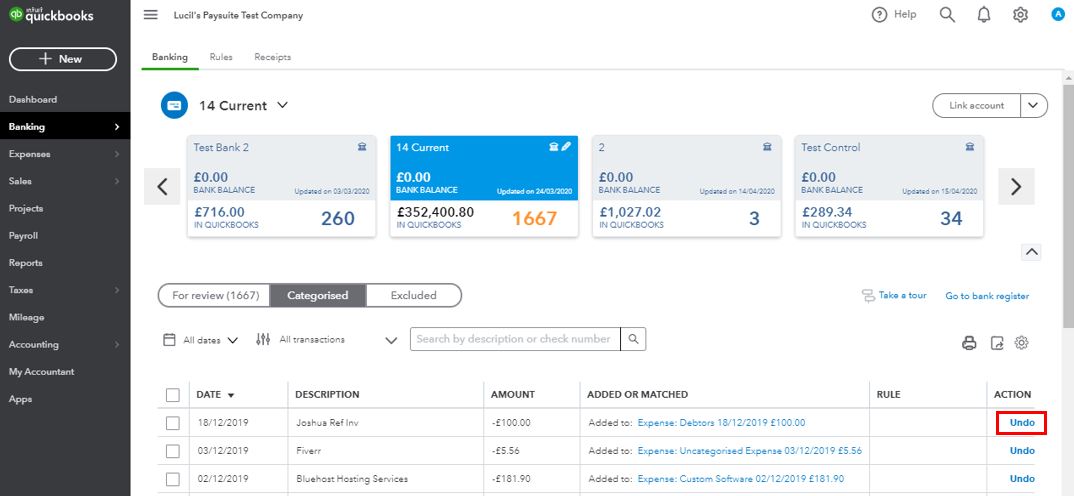Open Expense: Uncategorised Expense 03/12/2019 link
Image resolution: width=1074 pixels, height=496 pixels.
[749, 451]
